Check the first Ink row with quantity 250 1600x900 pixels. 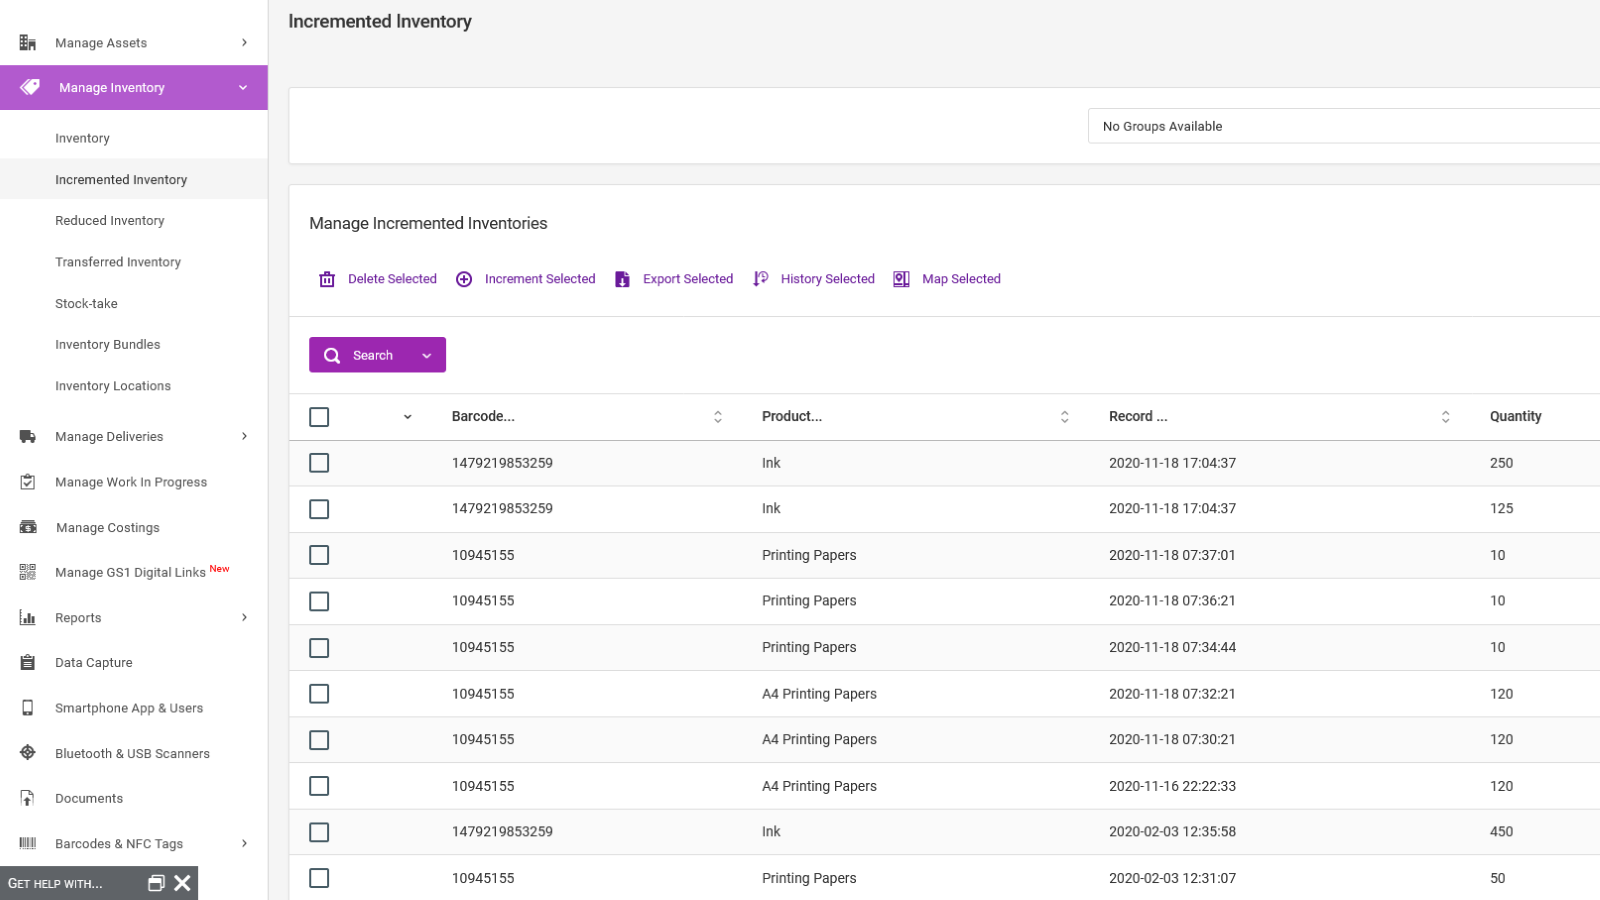coord(319,463)
